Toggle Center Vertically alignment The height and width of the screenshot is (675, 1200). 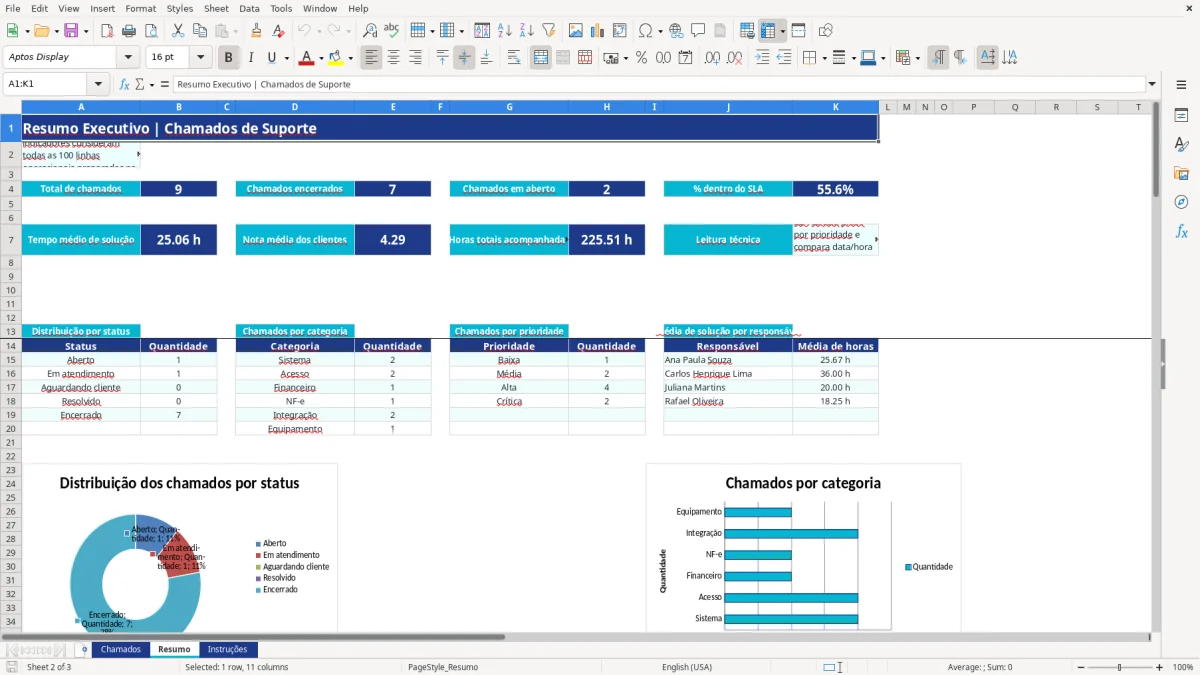464,58
